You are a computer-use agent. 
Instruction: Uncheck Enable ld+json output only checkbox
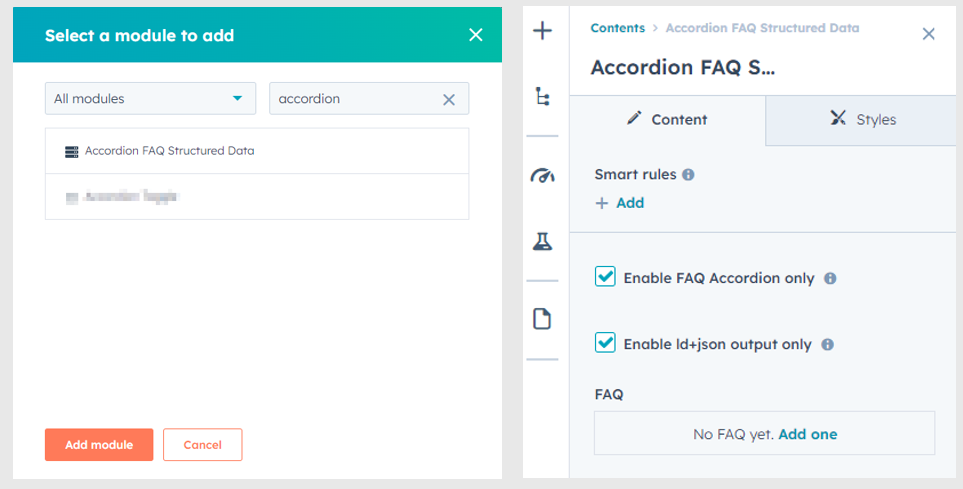[x=605, y=342]
